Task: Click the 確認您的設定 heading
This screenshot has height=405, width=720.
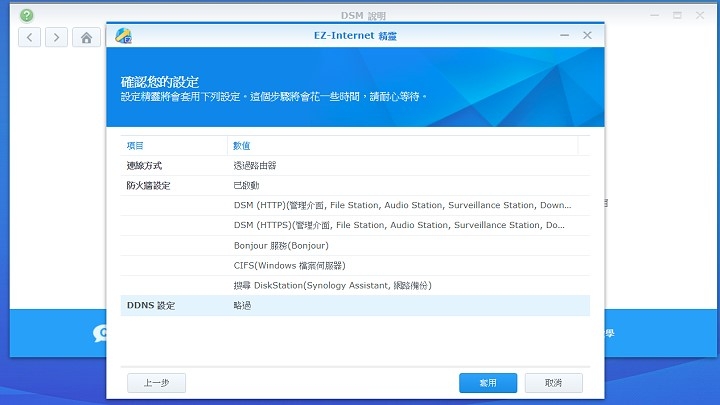Action: (x=159, y=82)
